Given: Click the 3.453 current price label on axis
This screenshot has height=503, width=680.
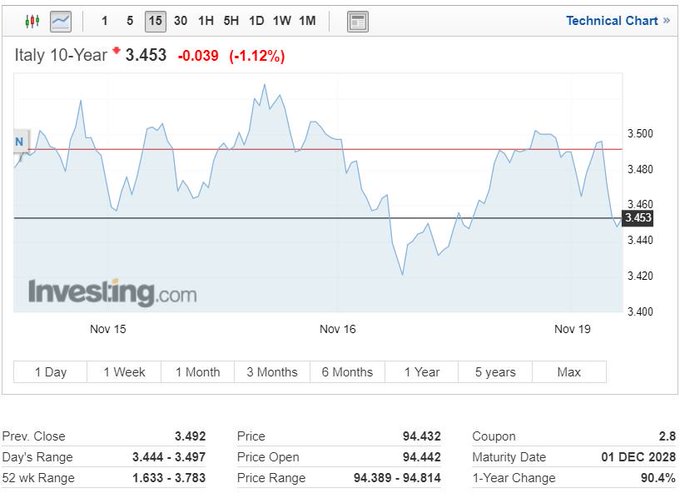Looking at the screenshot, I should 638,218.
